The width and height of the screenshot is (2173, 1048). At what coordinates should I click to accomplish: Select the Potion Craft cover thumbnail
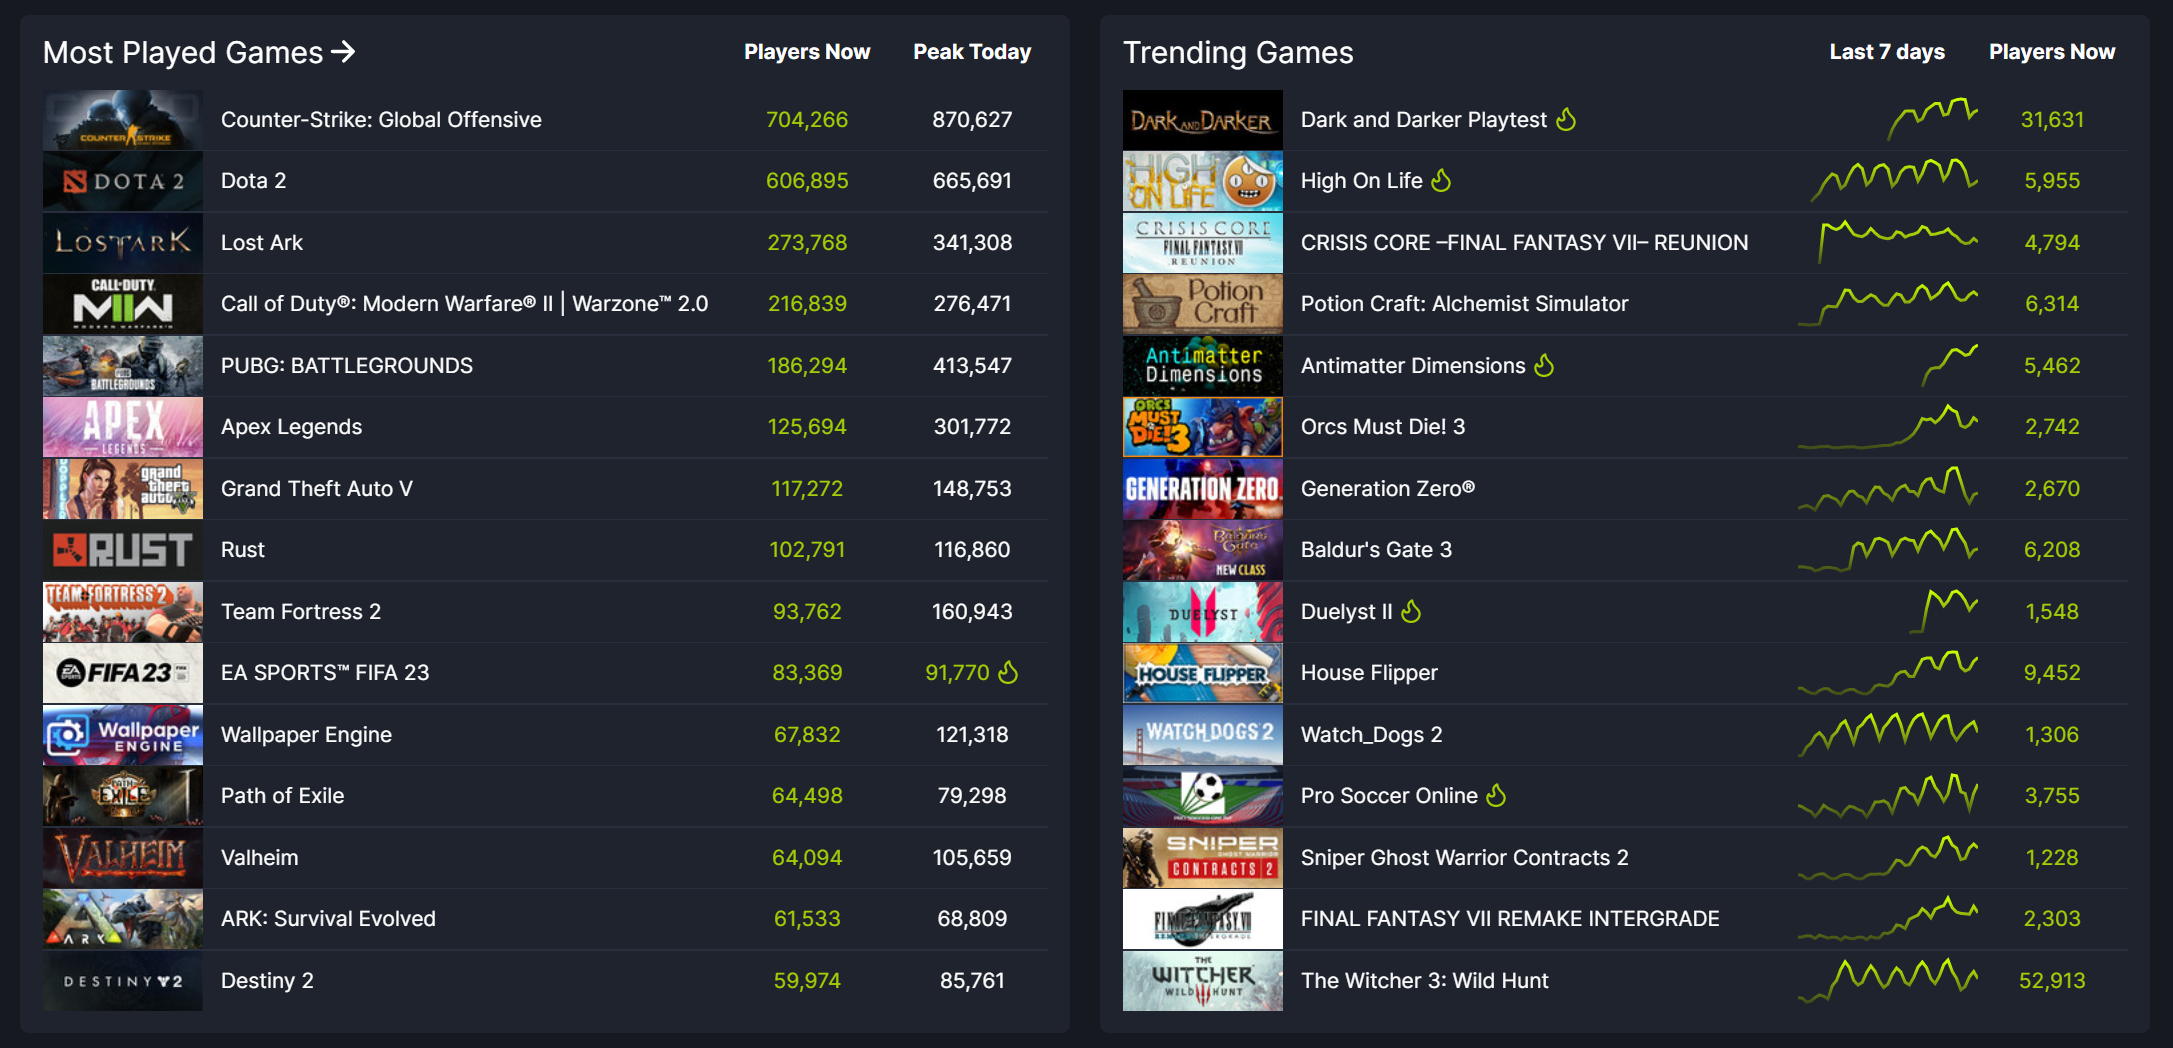(x=1203, y=304)
